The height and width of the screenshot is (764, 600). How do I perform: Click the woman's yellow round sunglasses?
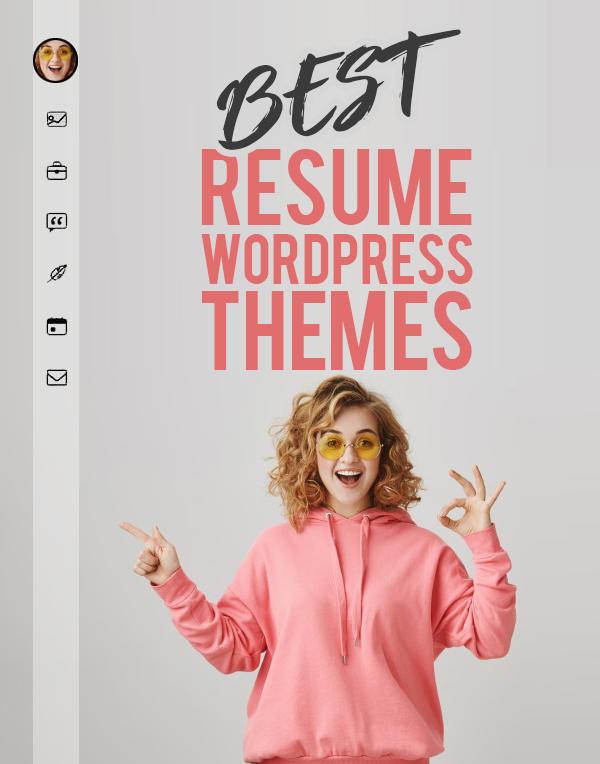click(349, 447)
